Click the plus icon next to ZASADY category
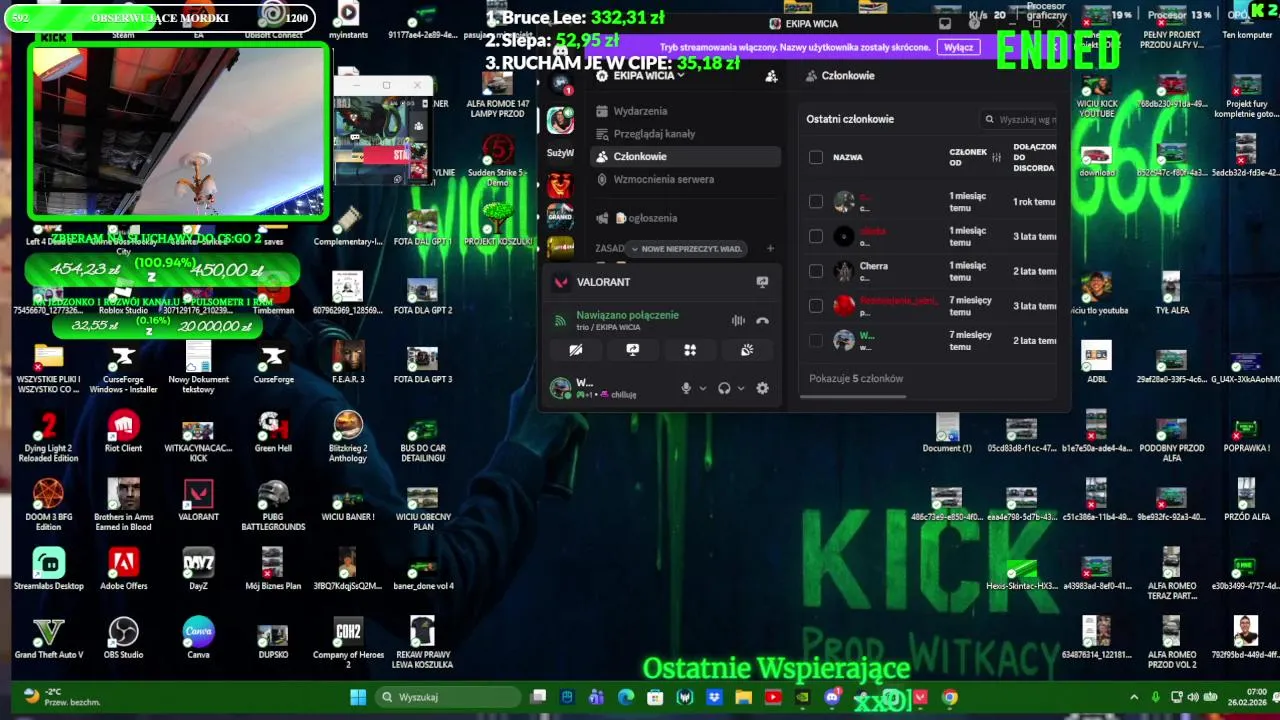This screenshot has width=1280, height=720. 770,248
